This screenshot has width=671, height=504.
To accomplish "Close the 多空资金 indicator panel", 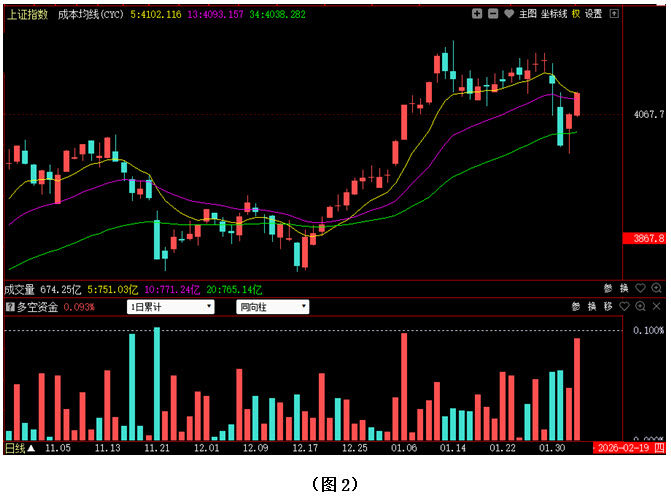I will click(657, 306).
